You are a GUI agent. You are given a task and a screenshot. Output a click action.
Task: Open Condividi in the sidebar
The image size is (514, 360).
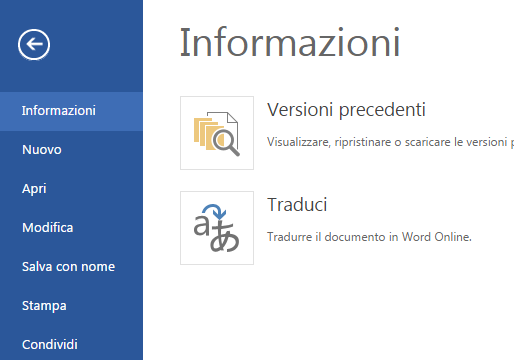[71, 344]
